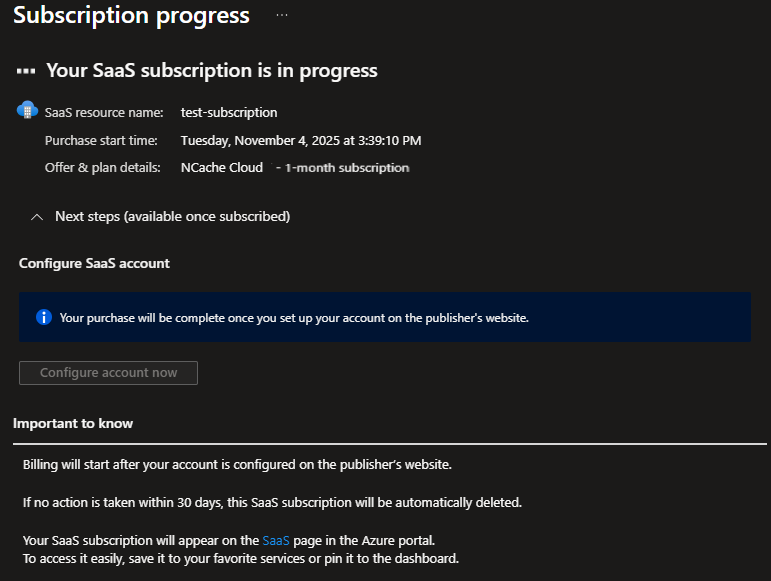This screenshot has width=771, height=581.
Task: Click the SaaS cloud resource icon
Action: (x=27, y=110)
